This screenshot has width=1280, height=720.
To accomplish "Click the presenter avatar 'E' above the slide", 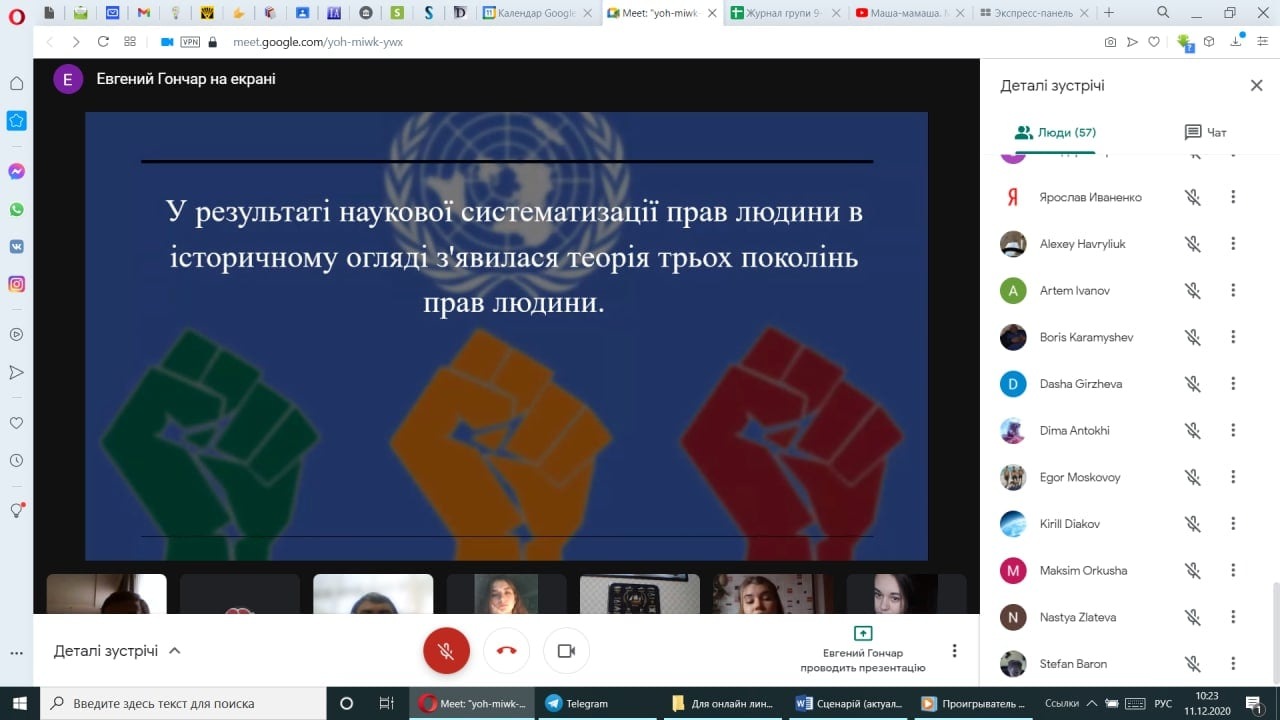I will click(x=68, y=79).
